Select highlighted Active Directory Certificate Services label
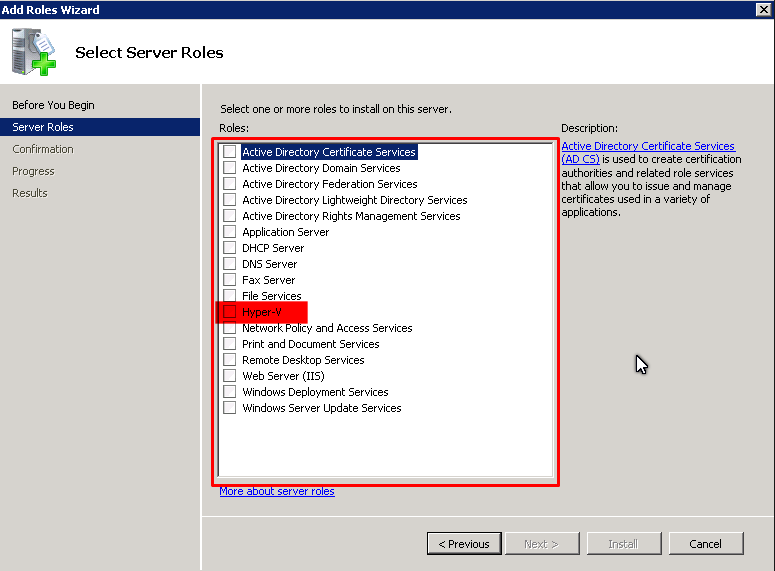 pos(329,152)
